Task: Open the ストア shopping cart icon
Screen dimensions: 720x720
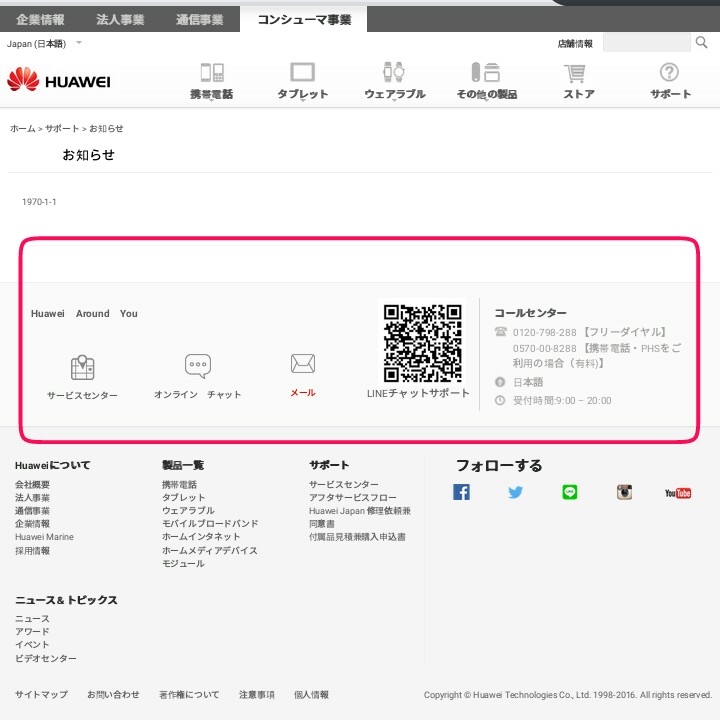Action: click(574, 73)
